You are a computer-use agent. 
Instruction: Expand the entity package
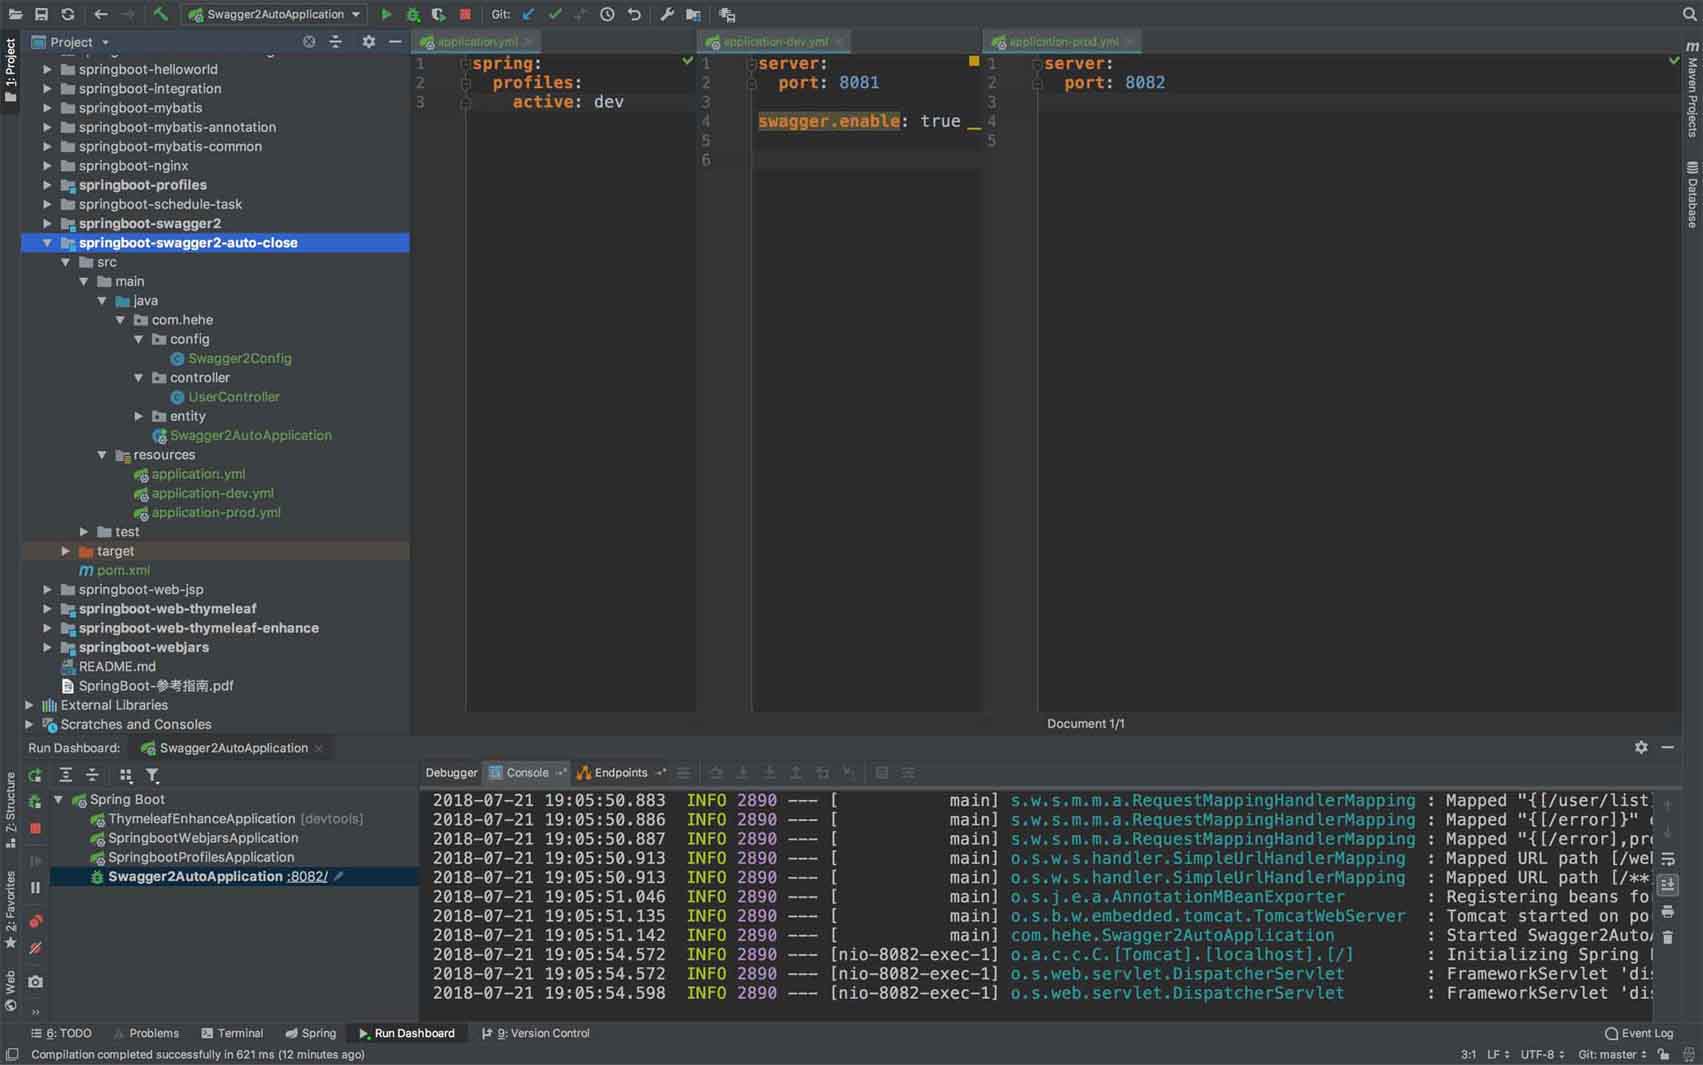coord(139,416)
